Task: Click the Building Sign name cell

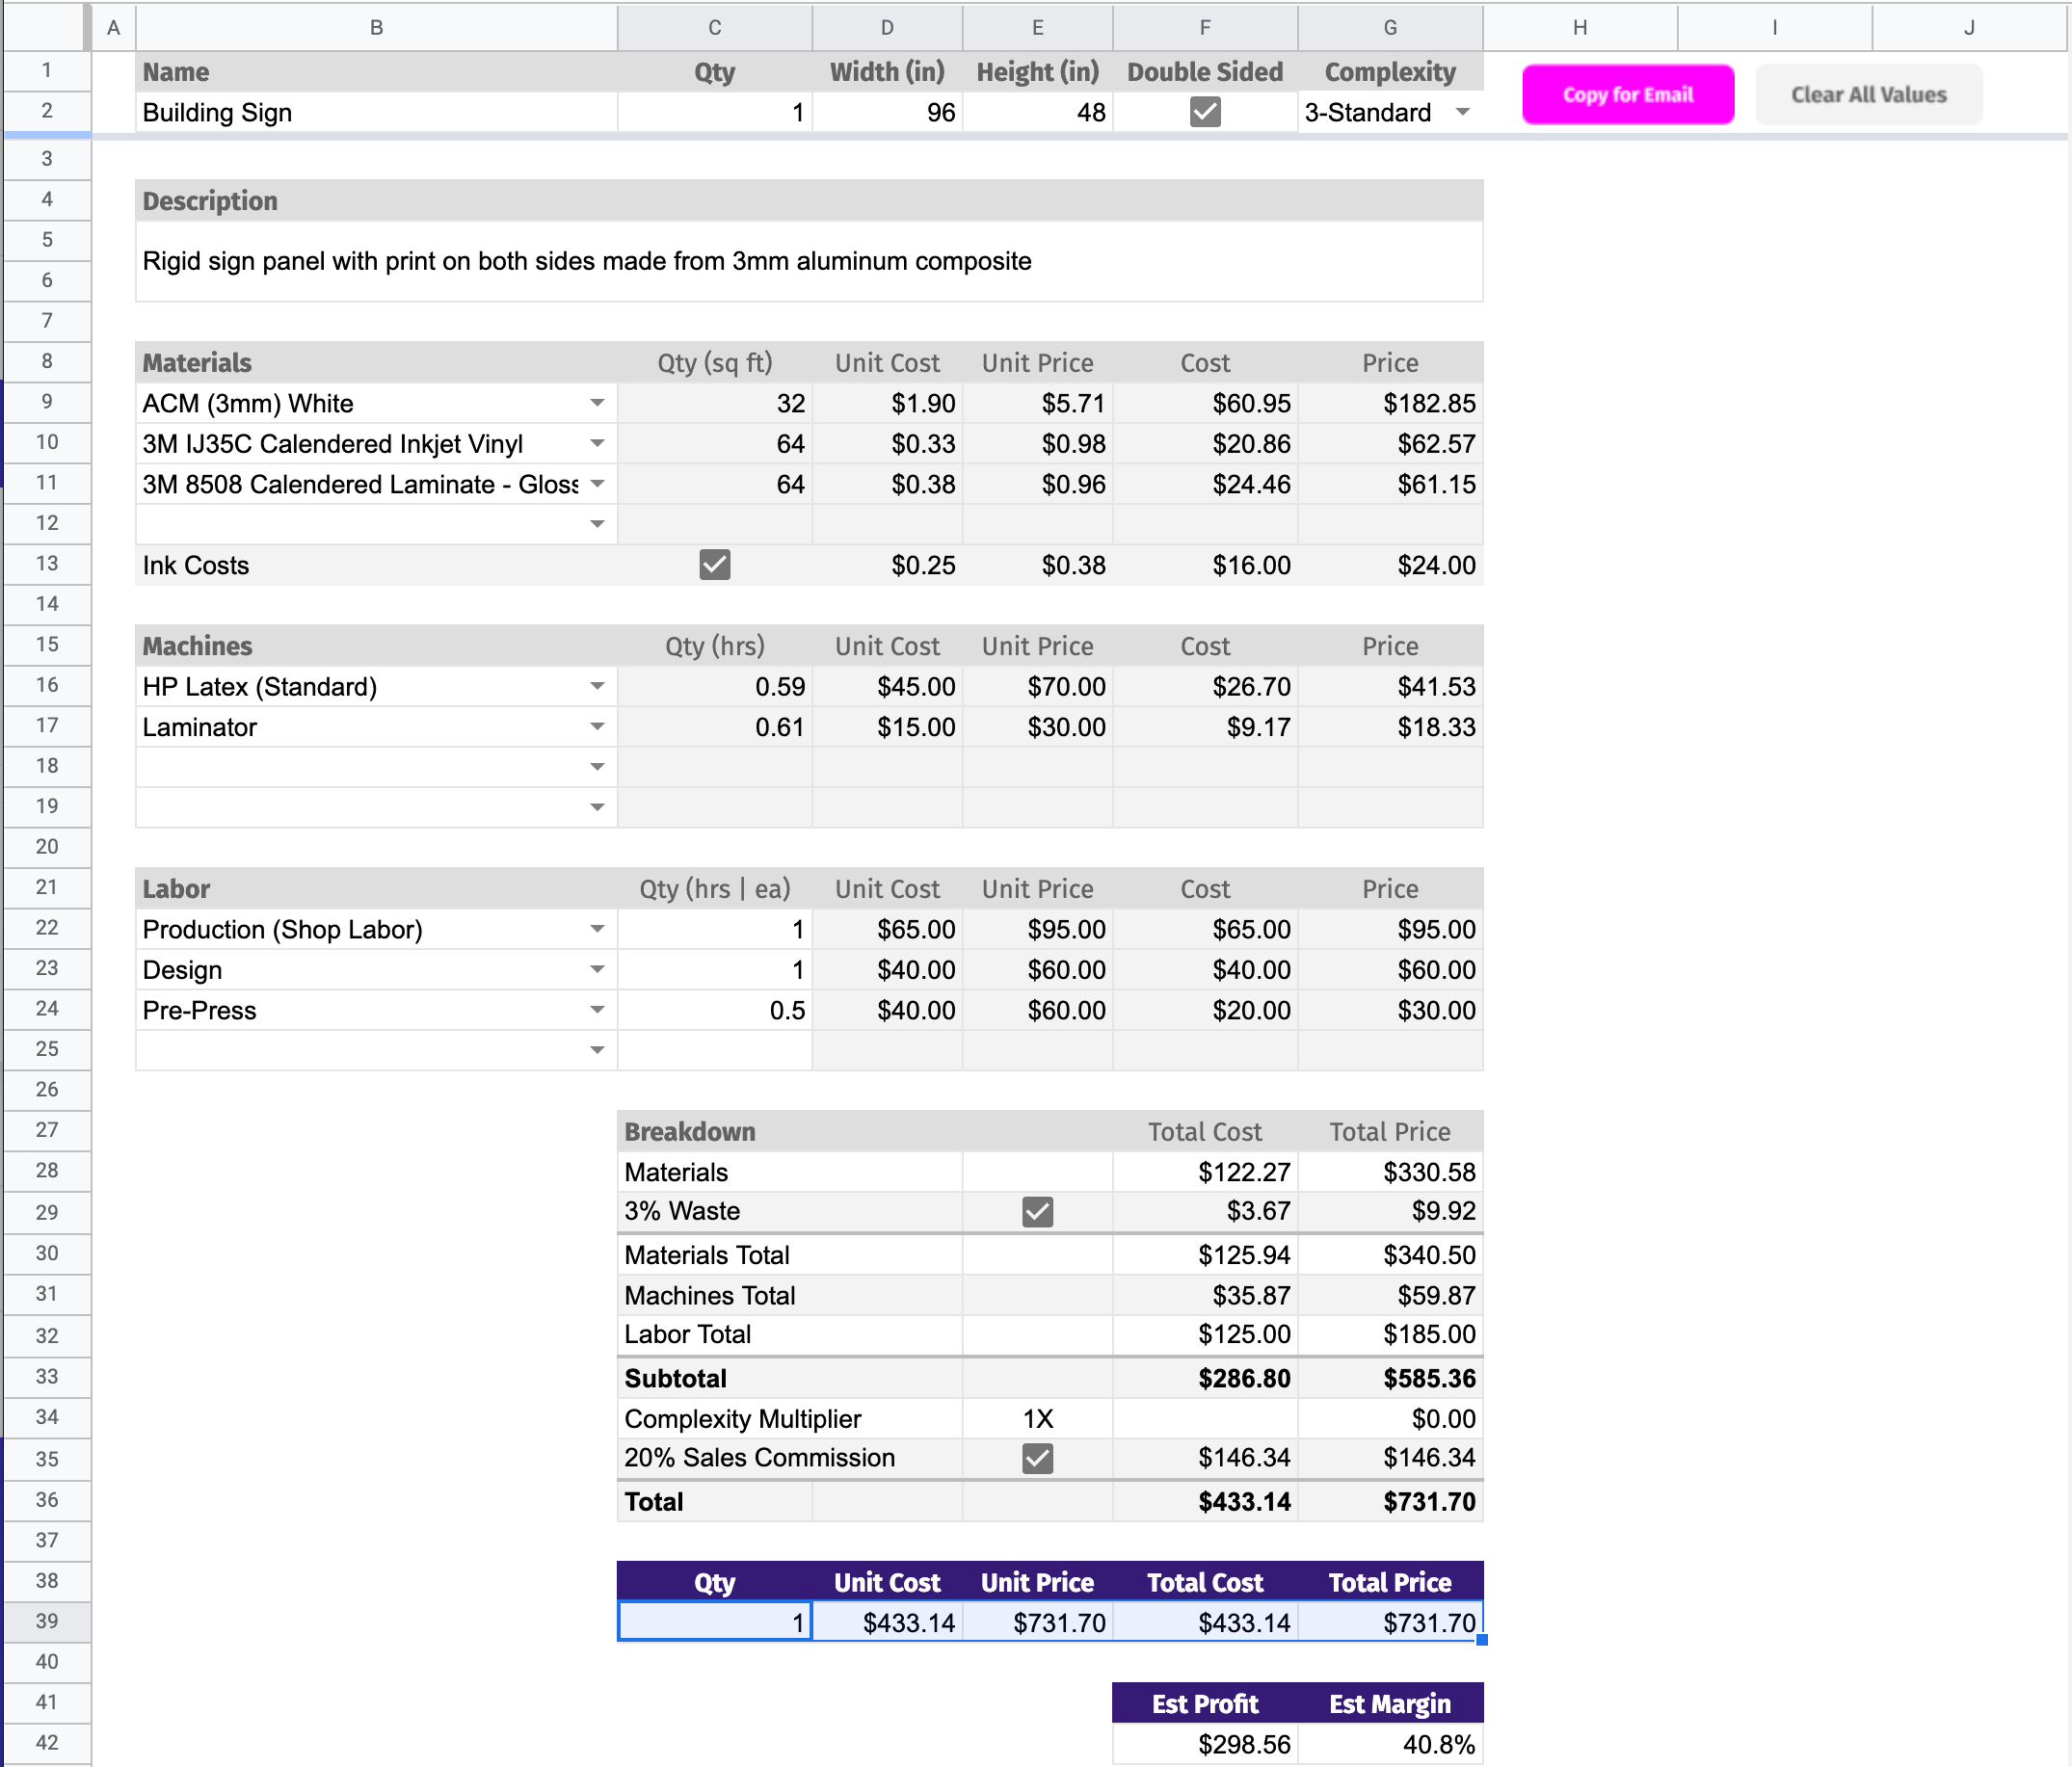Action: point(375,112)
